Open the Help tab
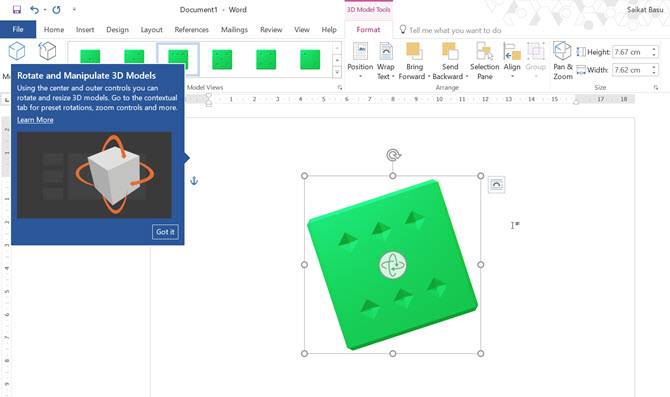670x397 pixels. pos(329,29)
